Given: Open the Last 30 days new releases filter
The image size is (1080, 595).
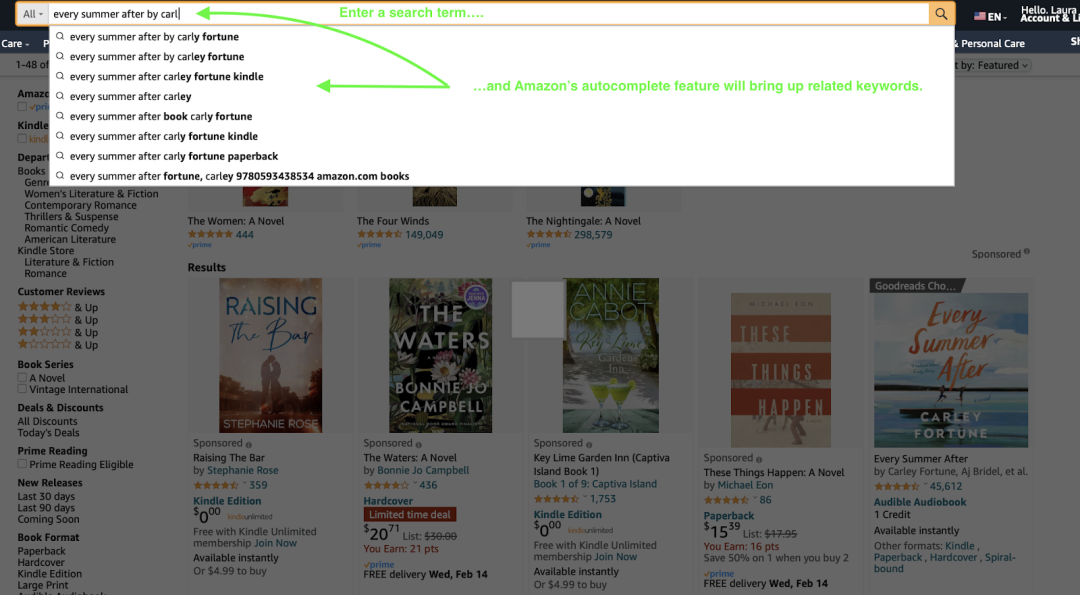Looking at the screenshot, I should 46,496.
